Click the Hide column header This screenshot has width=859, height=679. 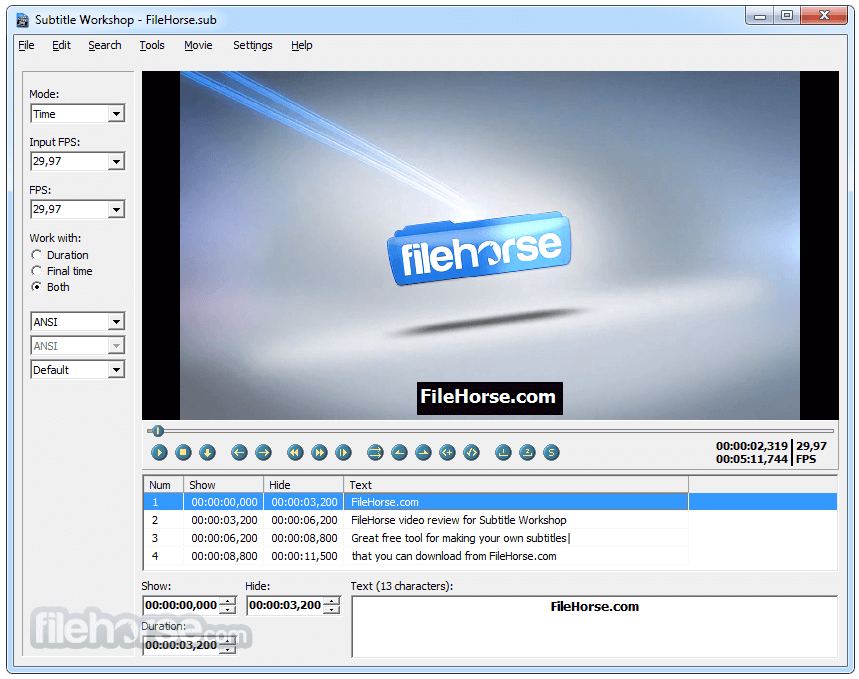[303, 485]
